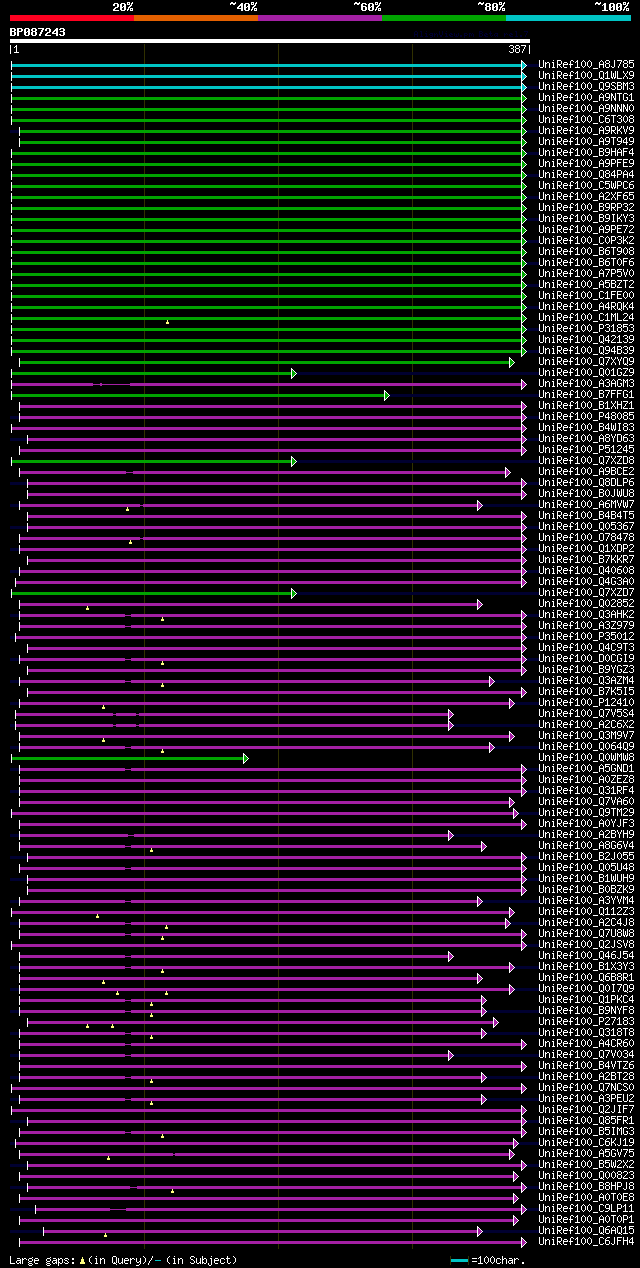Select label UniRef100_A2C6X2

click(586, 724)
